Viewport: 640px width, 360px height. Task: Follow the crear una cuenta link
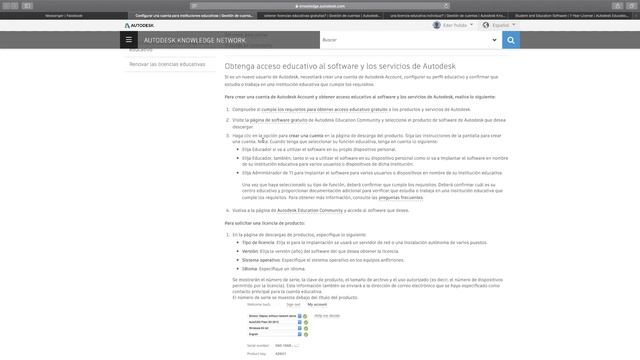pos(306,136)
